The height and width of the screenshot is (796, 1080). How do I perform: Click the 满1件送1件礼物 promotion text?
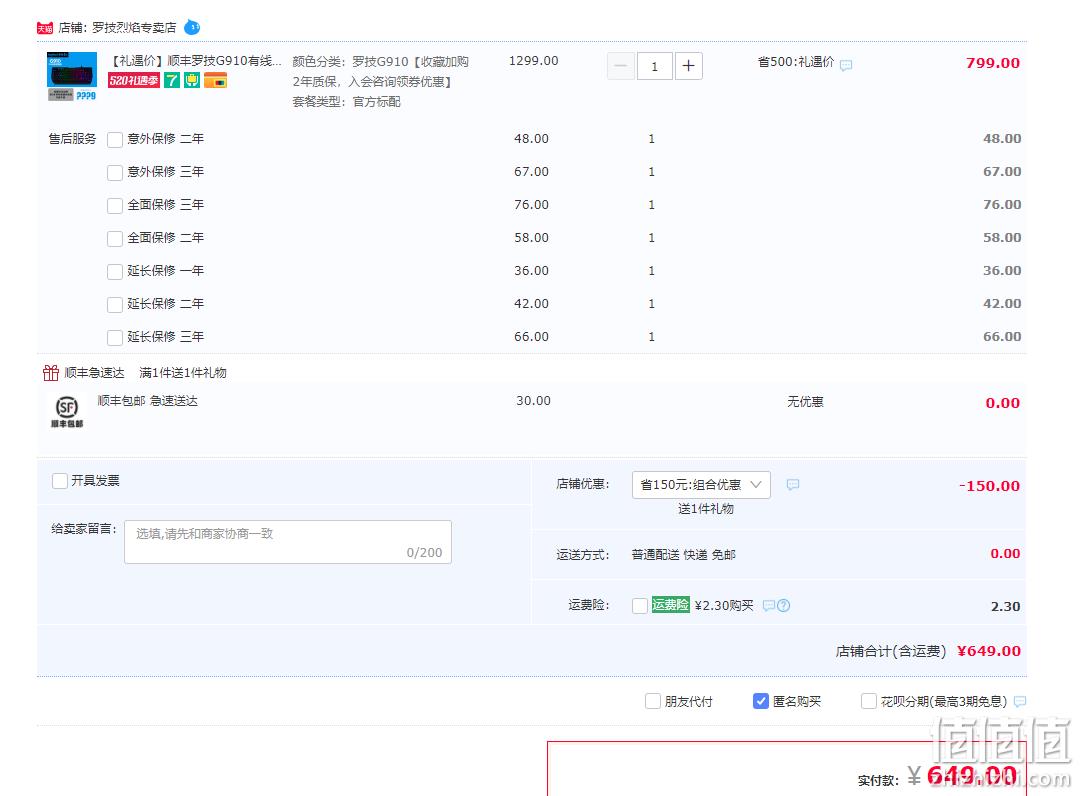tap(183, 373)
